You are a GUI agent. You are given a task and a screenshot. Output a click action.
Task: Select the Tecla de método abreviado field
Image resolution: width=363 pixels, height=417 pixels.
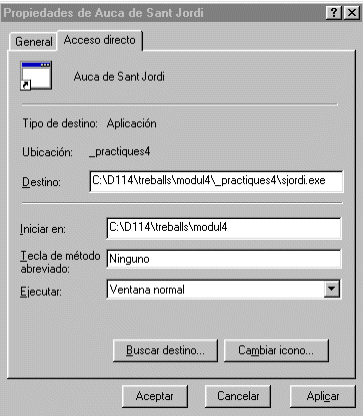click(x=224, y=259)
